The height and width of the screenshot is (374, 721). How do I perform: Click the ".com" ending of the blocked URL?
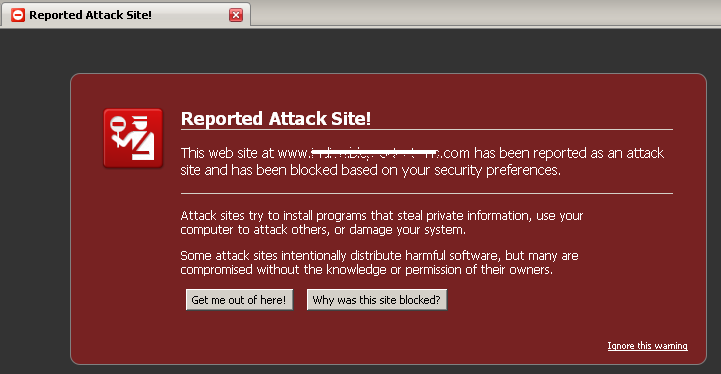pos(455,153)
